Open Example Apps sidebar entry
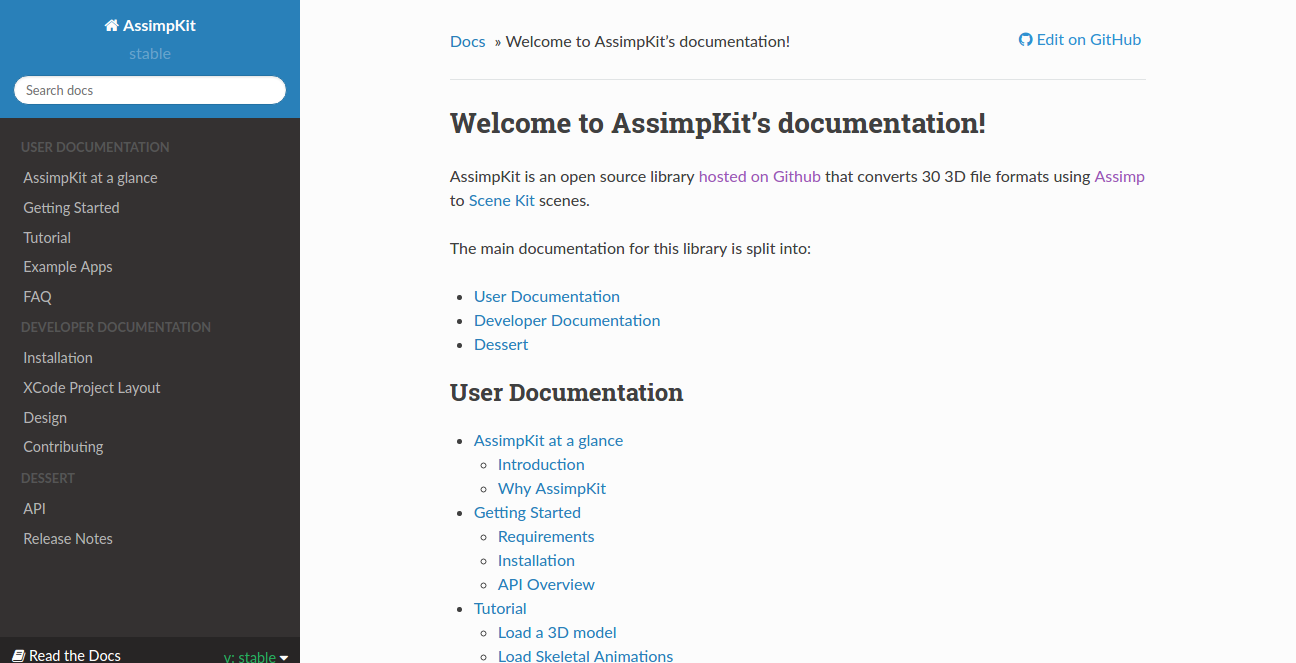 tap(68, 267)
